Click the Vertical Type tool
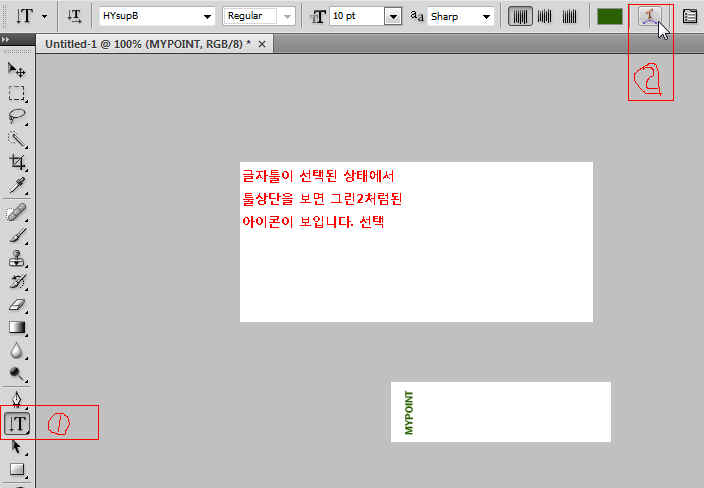Viewport: 704px width, 488px height. pos(18,423)
